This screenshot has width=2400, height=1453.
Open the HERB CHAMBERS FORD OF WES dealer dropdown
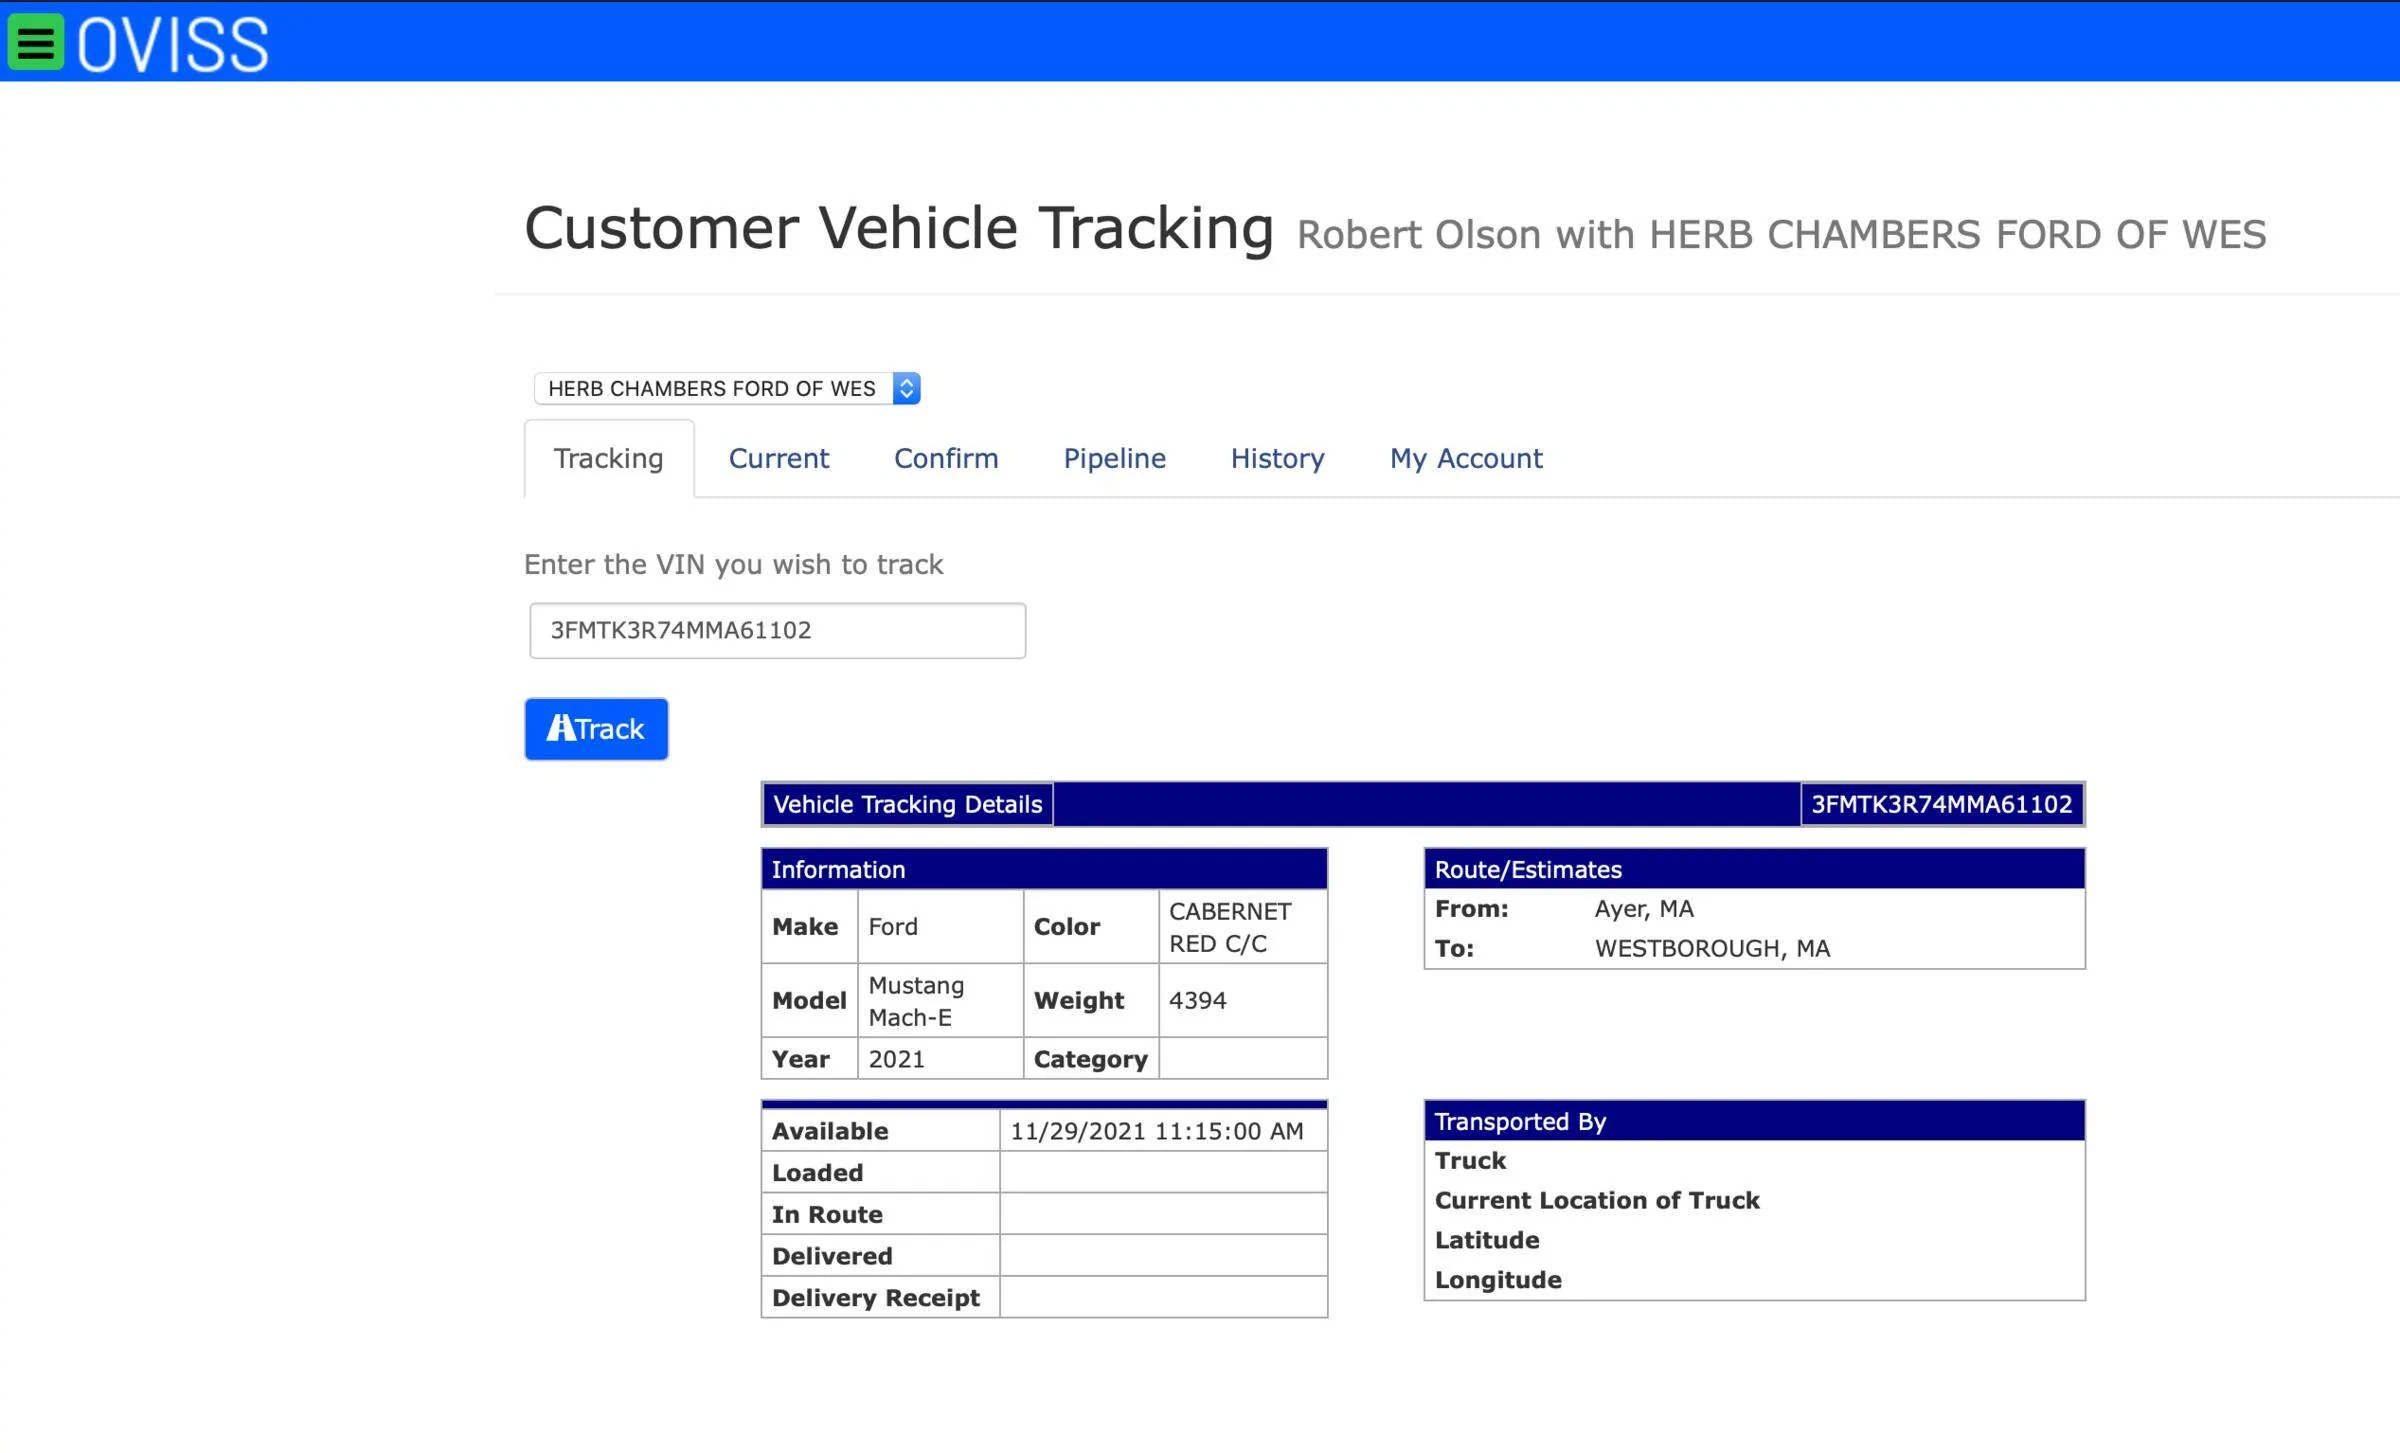[x=727, y=388]
